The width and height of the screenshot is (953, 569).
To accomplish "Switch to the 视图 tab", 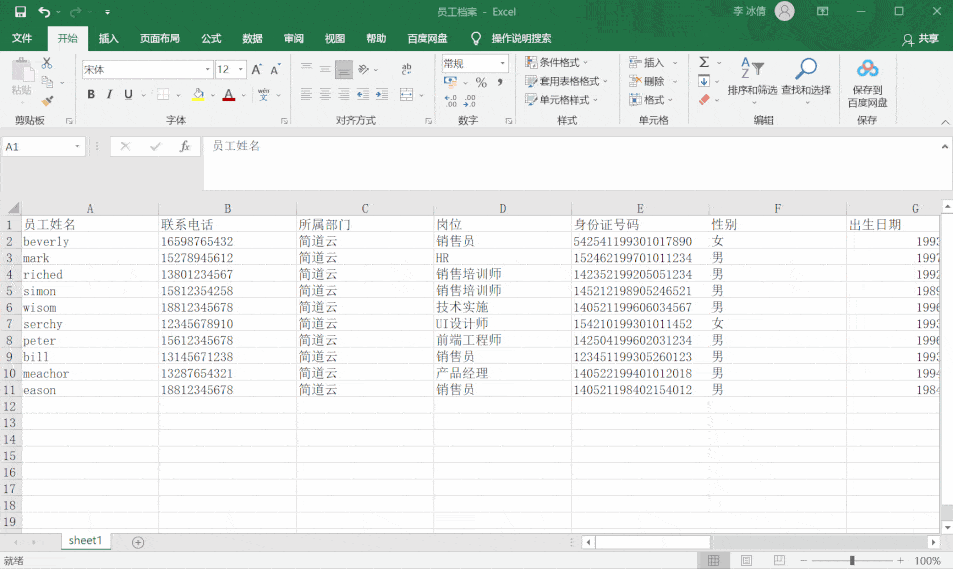I will pos(335,38).
